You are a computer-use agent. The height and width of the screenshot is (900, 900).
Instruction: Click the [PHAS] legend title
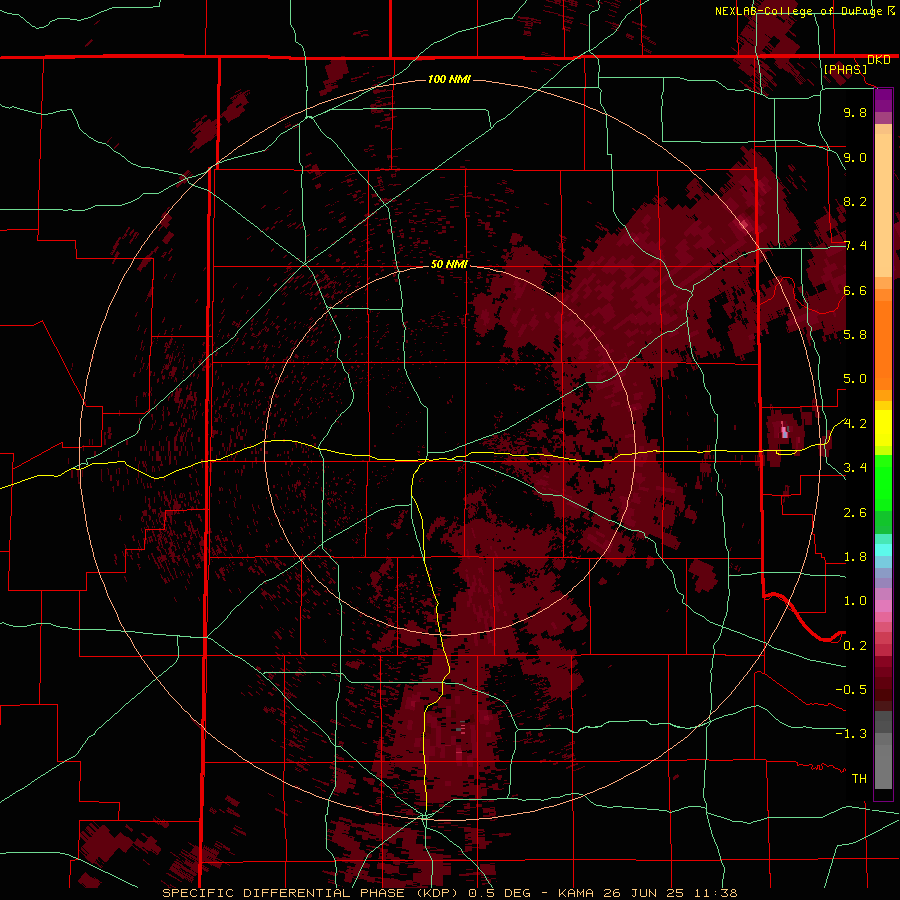[845, 69]
